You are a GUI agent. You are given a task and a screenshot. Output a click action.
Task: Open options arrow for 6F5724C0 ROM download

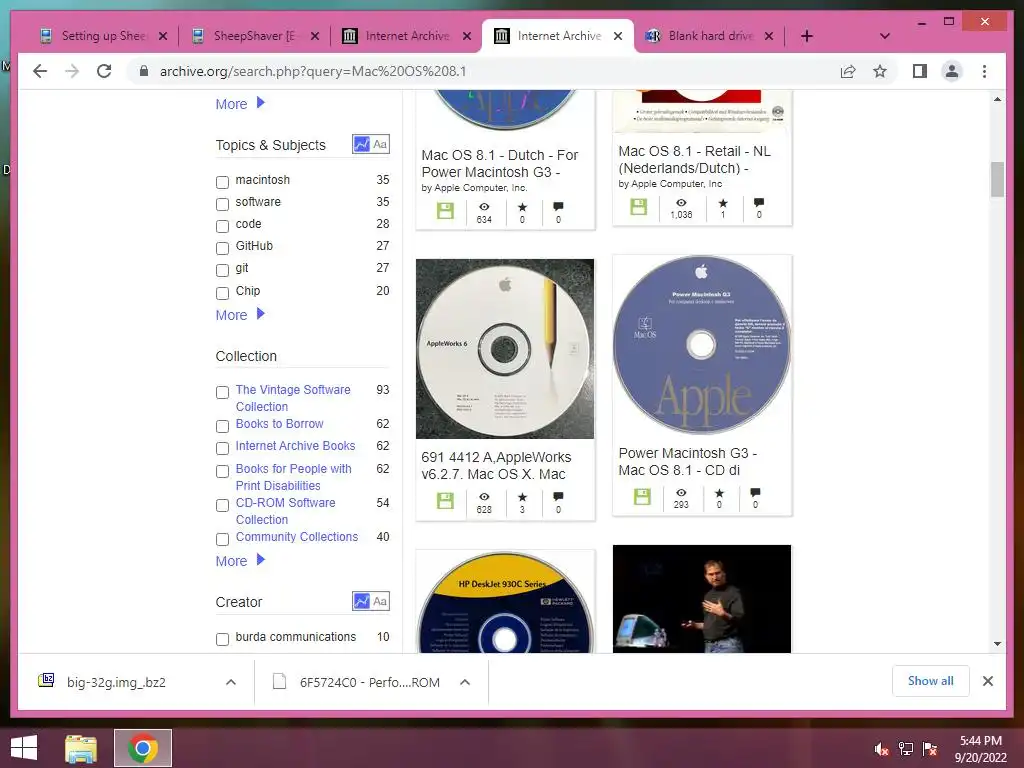(465, 682)
